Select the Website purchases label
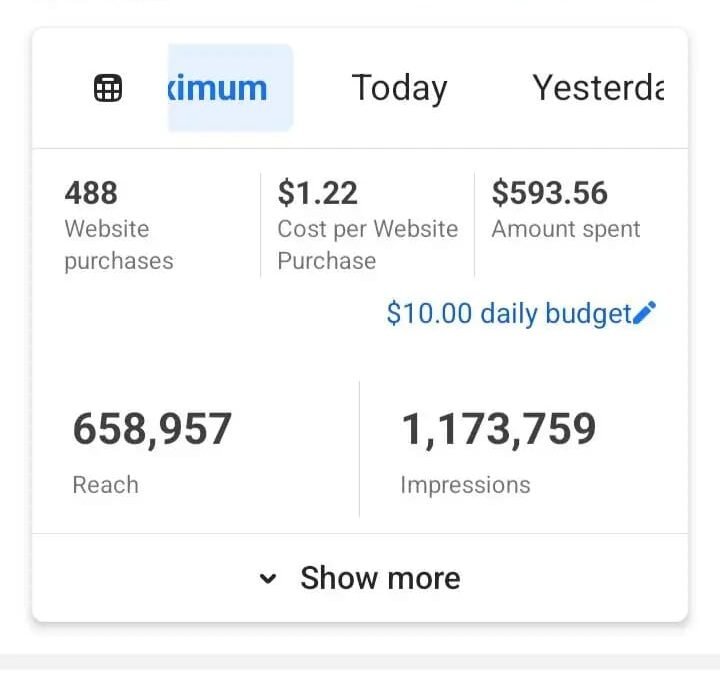 [118, 245]
